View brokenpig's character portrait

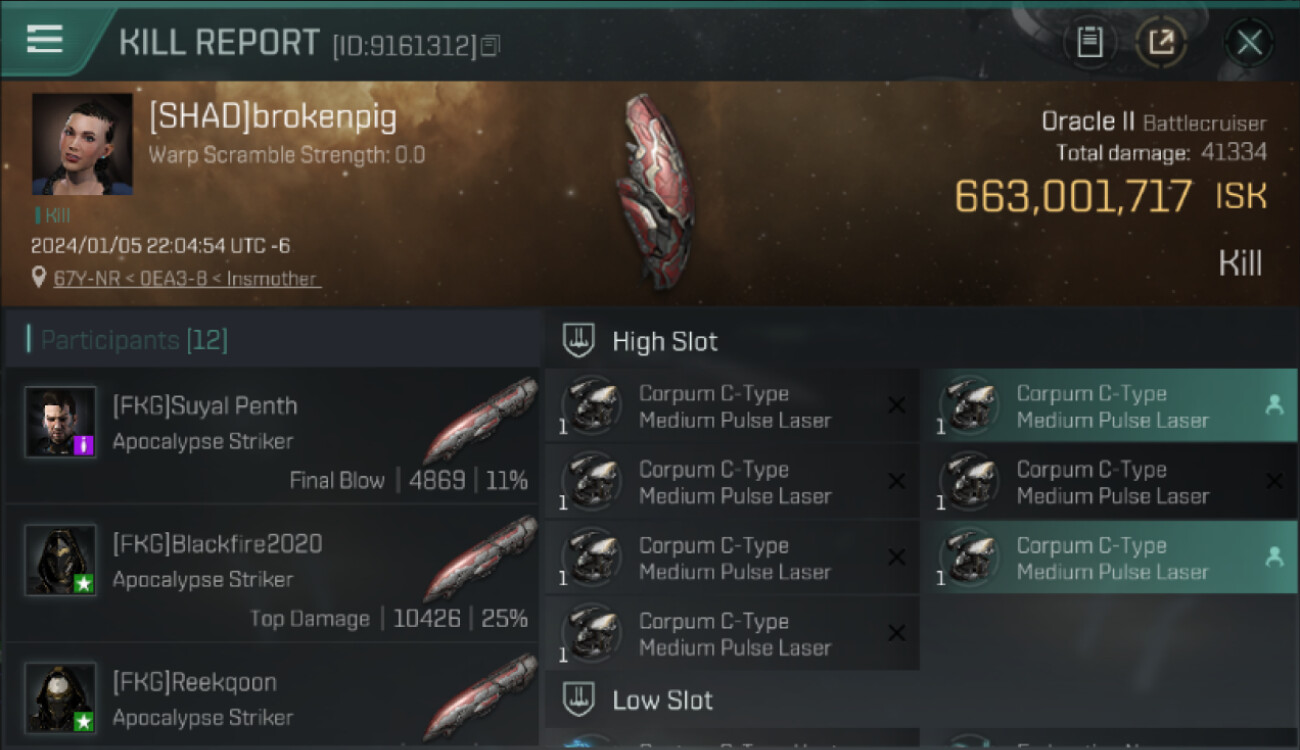click(x=82, y=144)
